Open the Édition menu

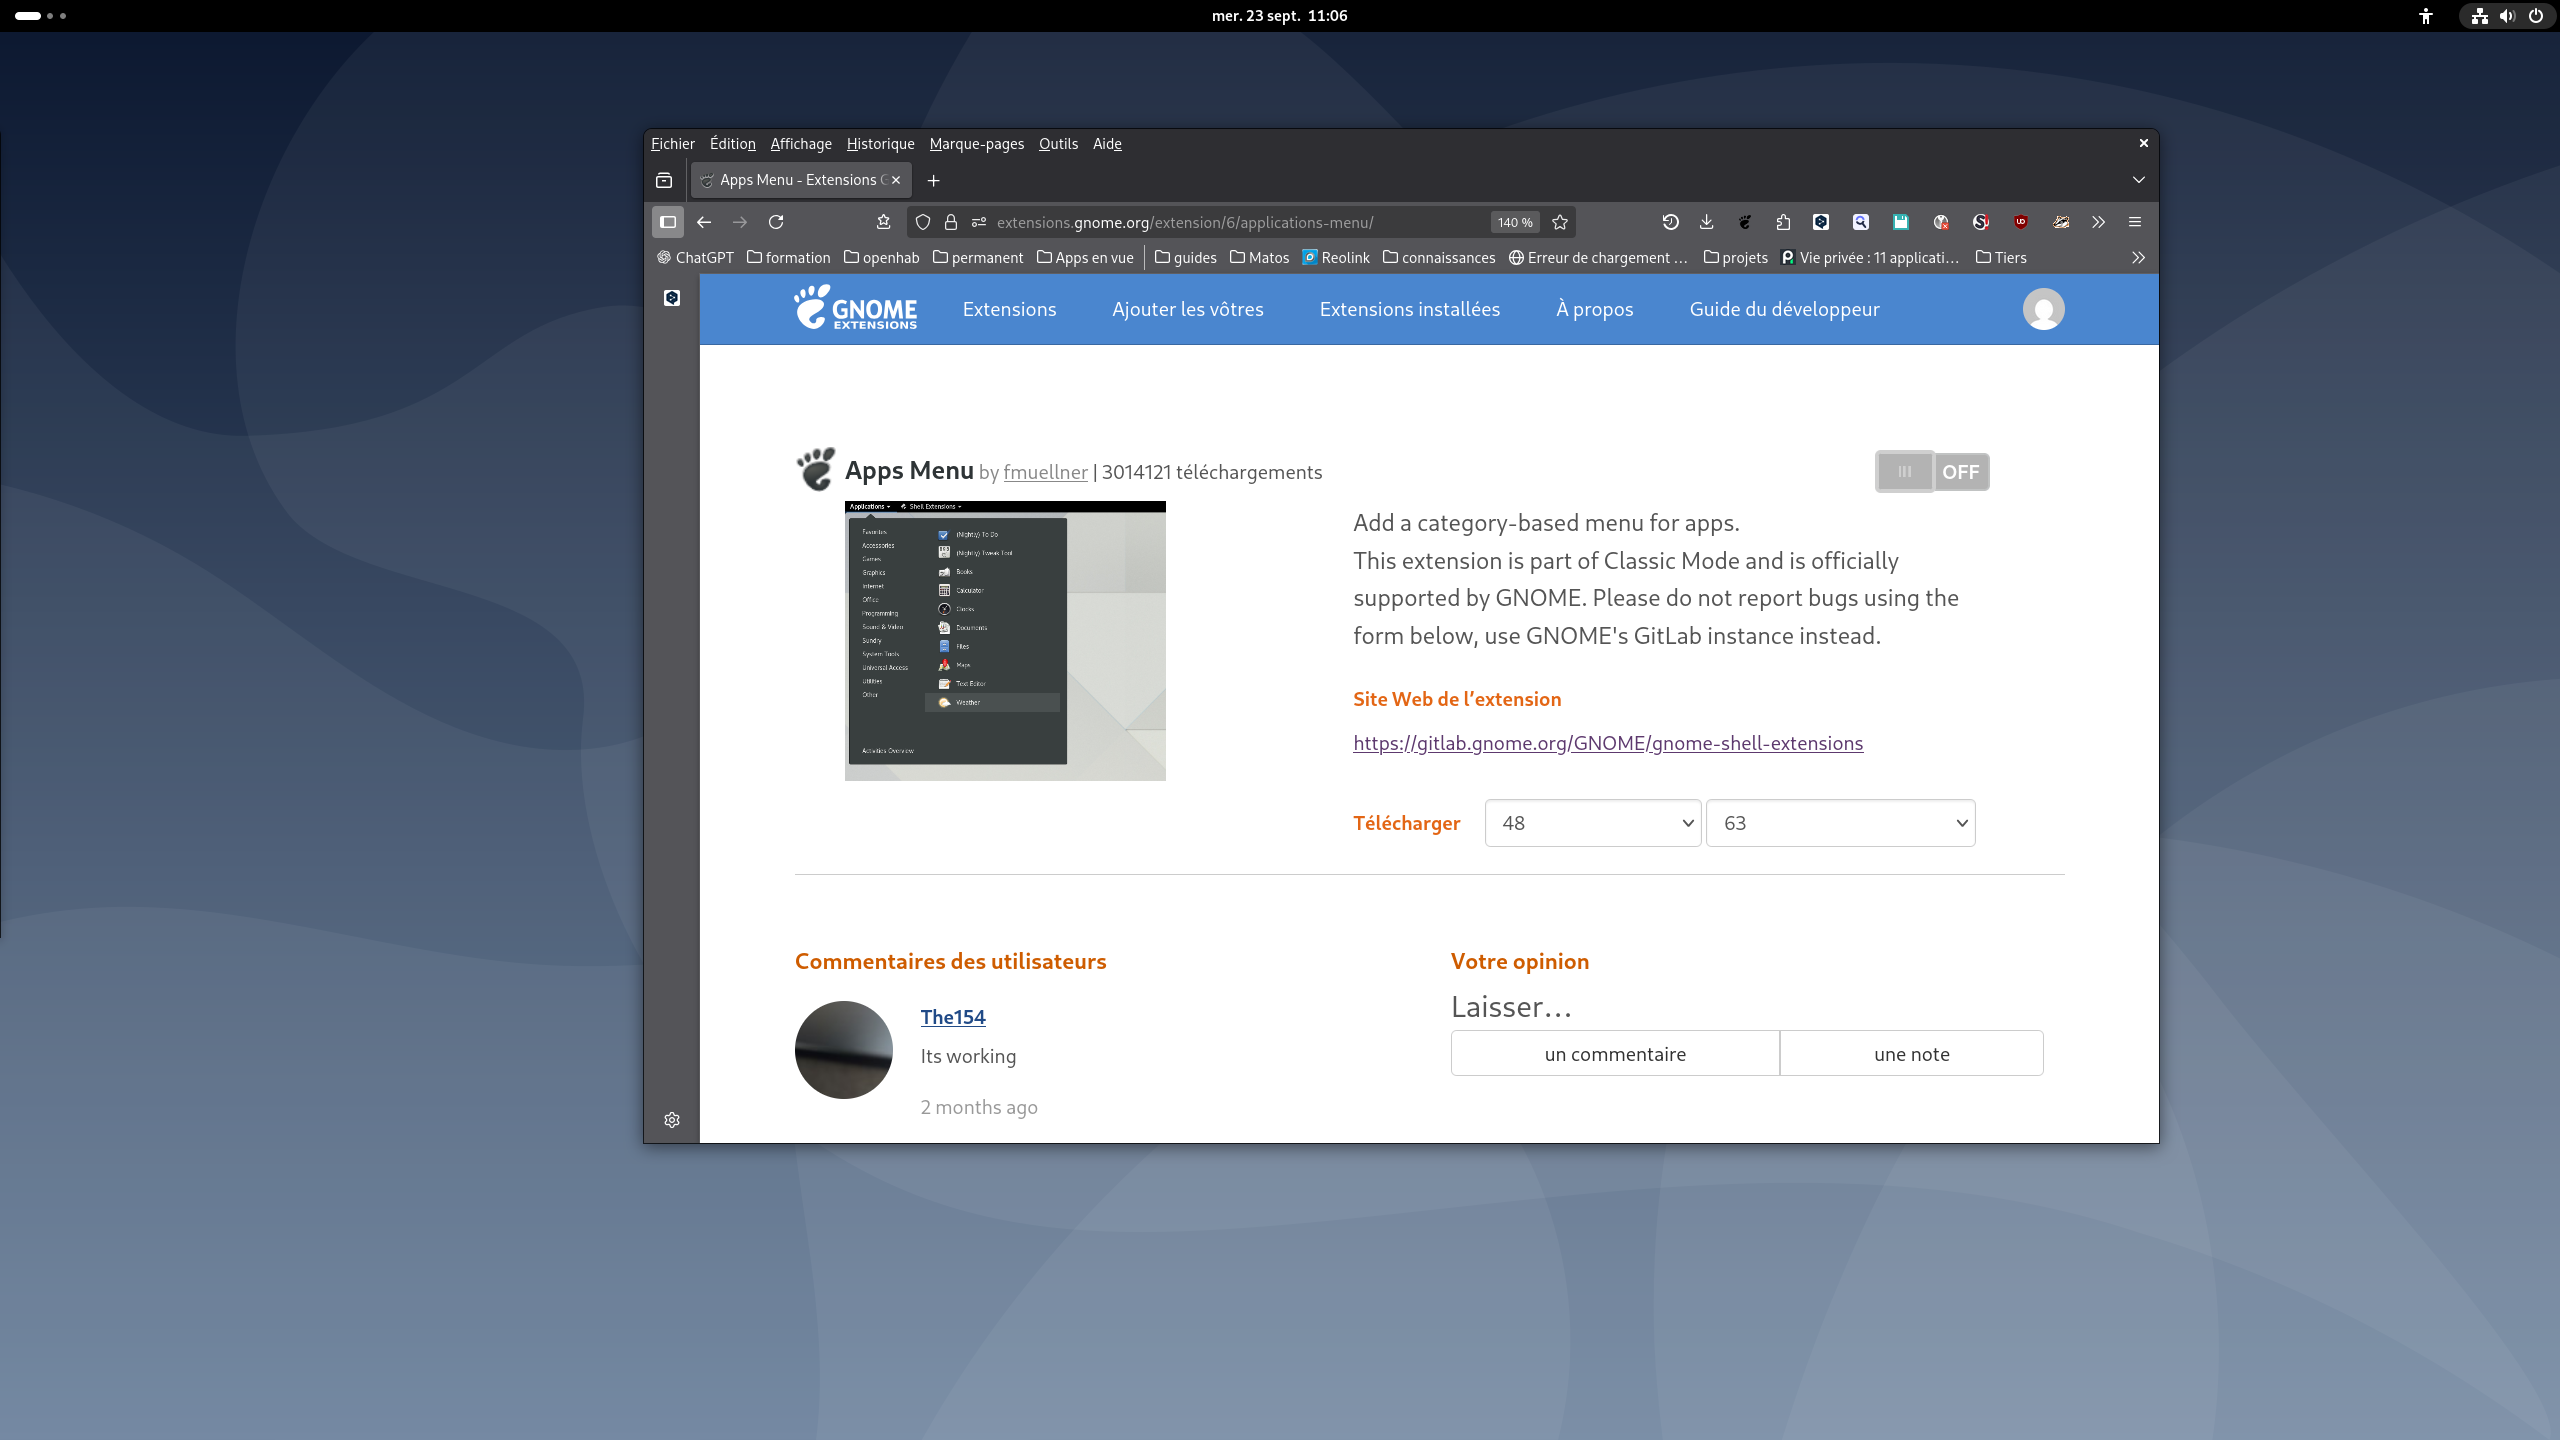pyautogui.click(x=733, y=144)
